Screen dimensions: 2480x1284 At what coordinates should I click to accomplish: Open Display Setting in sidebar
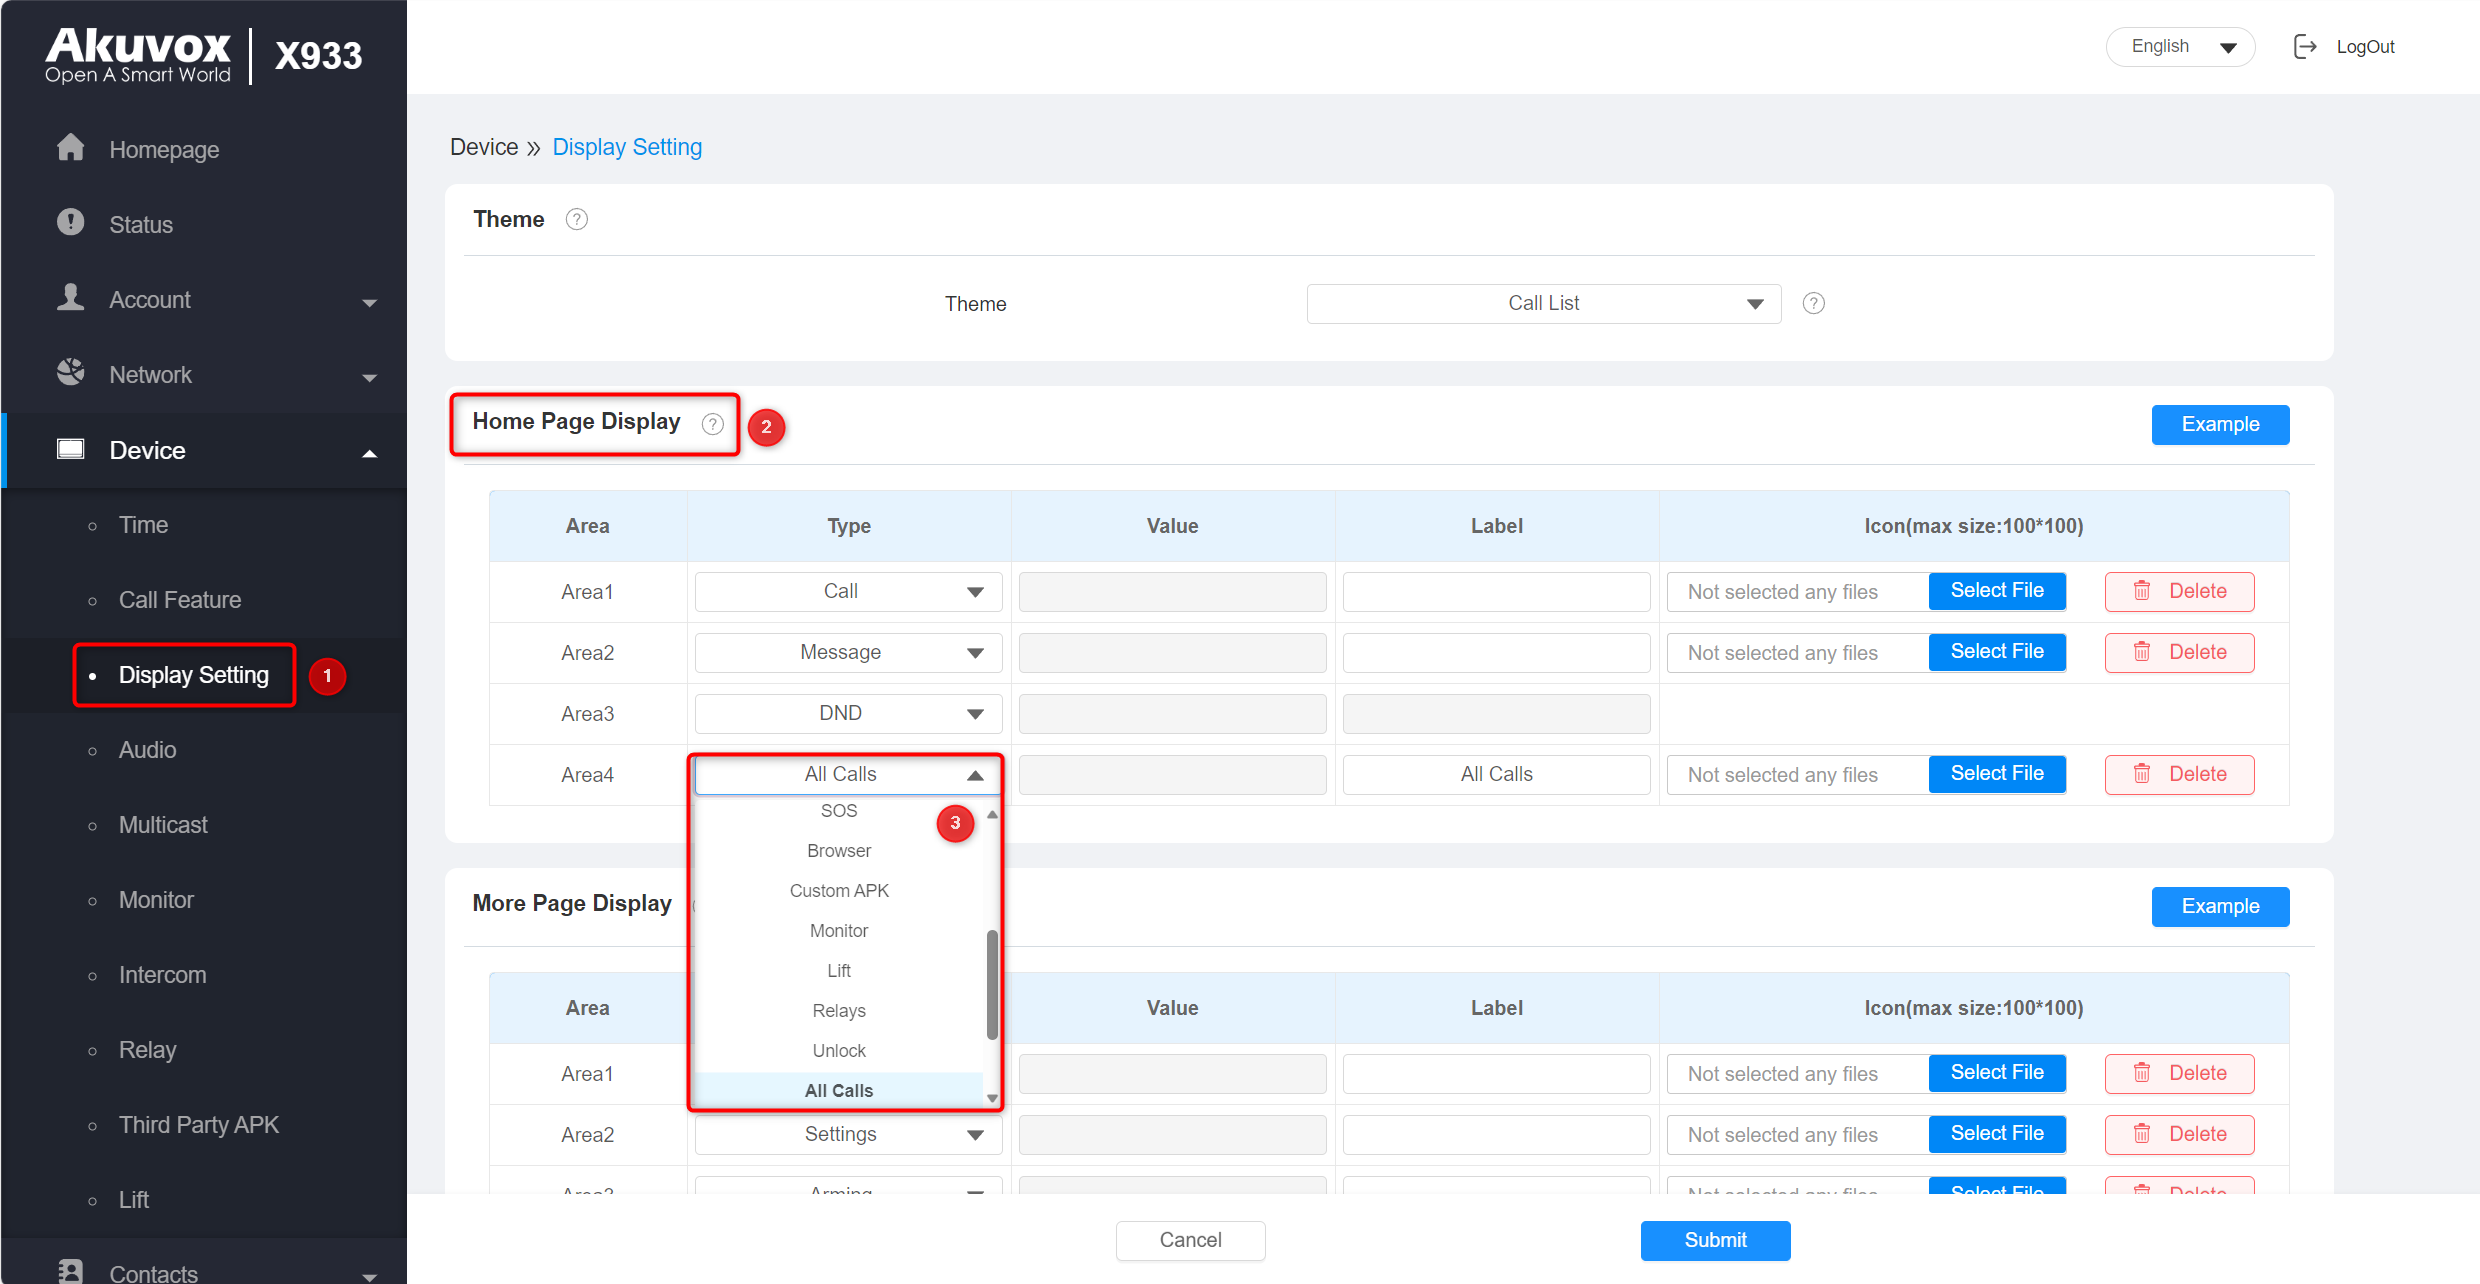click(x=194, y=675)
